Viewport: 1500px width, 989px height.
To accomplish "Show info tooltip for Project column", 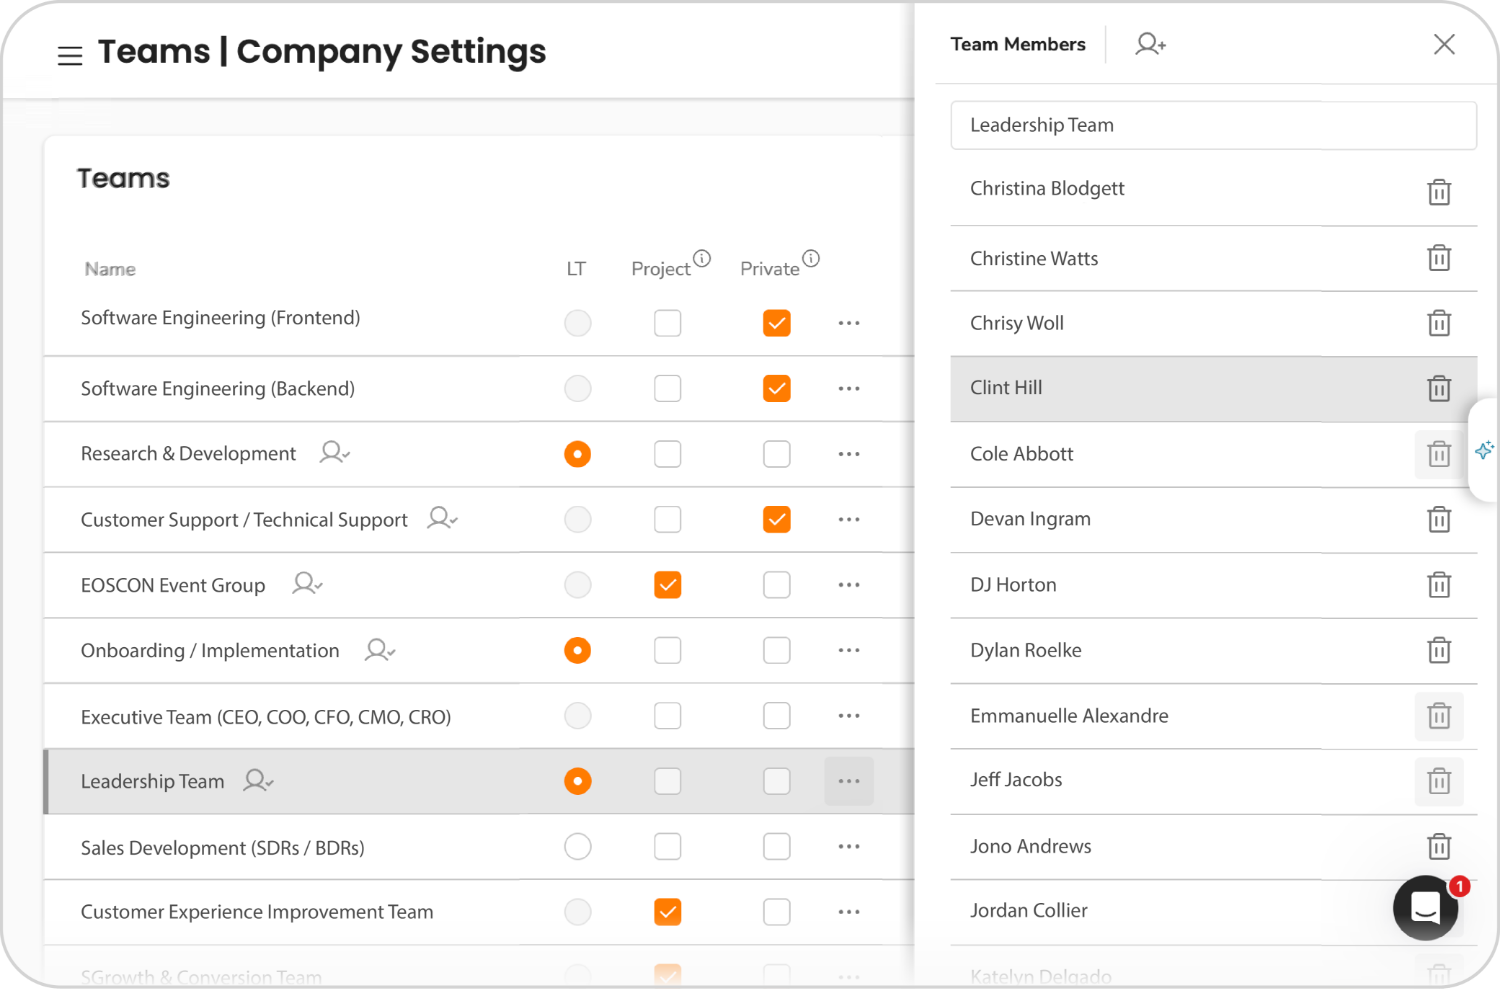I will point(702,258).
